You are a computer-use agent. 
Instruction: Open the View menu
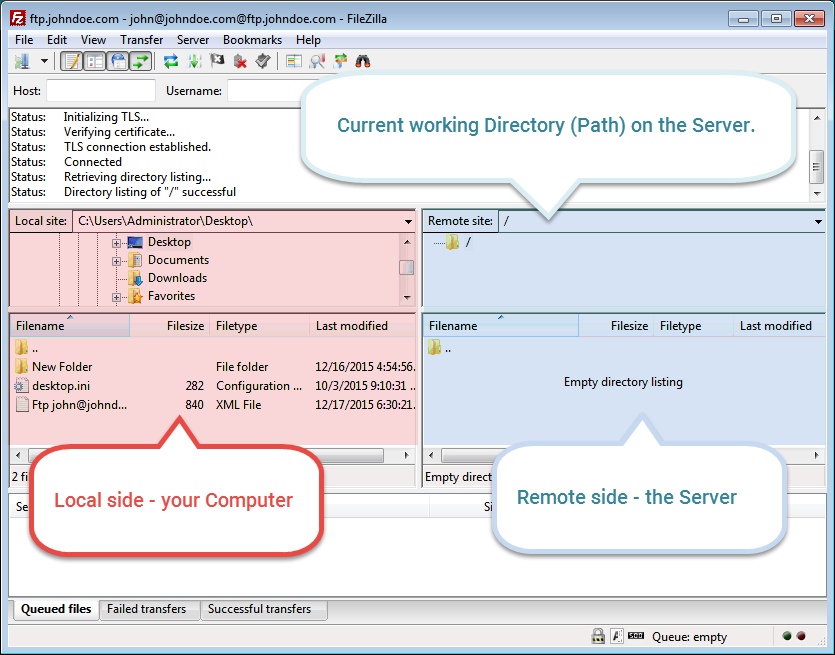pos(93,40)
